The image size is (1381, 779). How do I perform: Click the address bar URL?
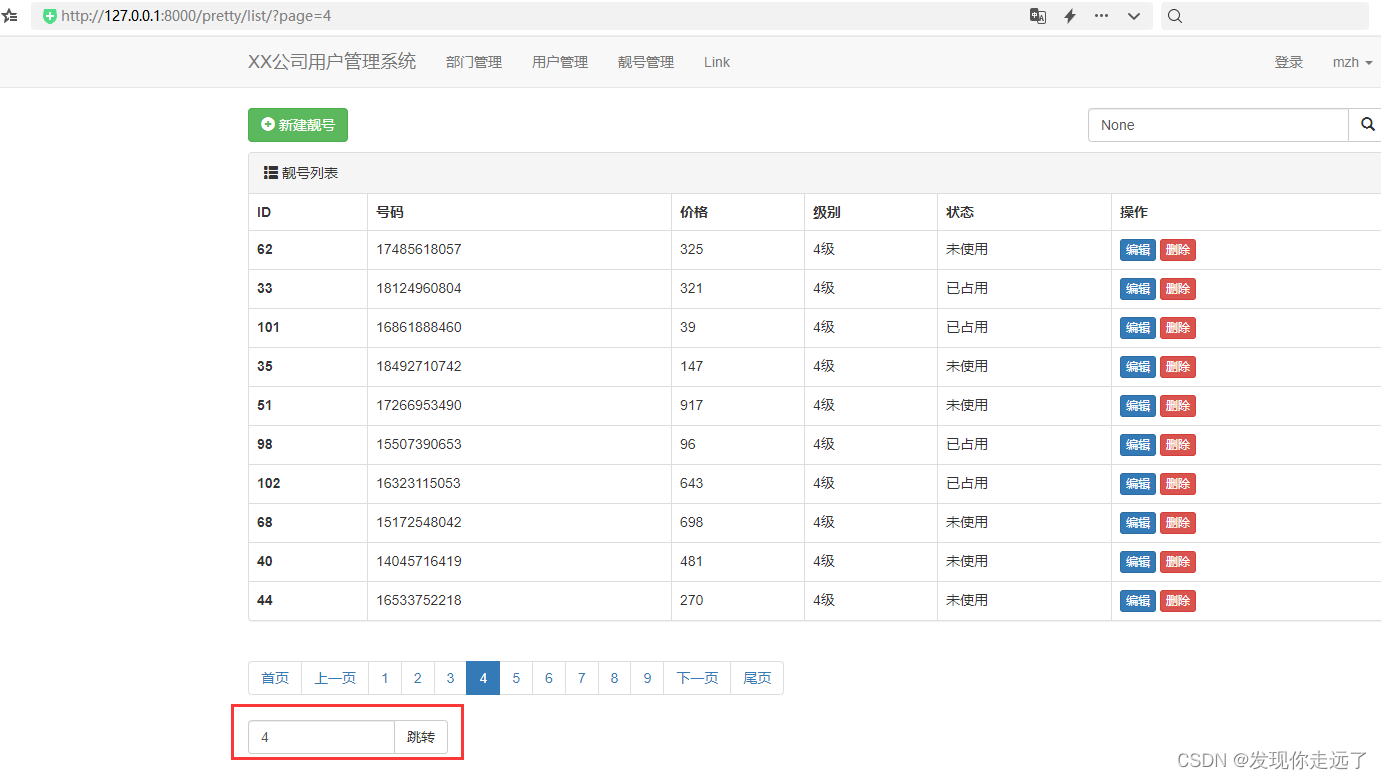click(x=196, y=16)
